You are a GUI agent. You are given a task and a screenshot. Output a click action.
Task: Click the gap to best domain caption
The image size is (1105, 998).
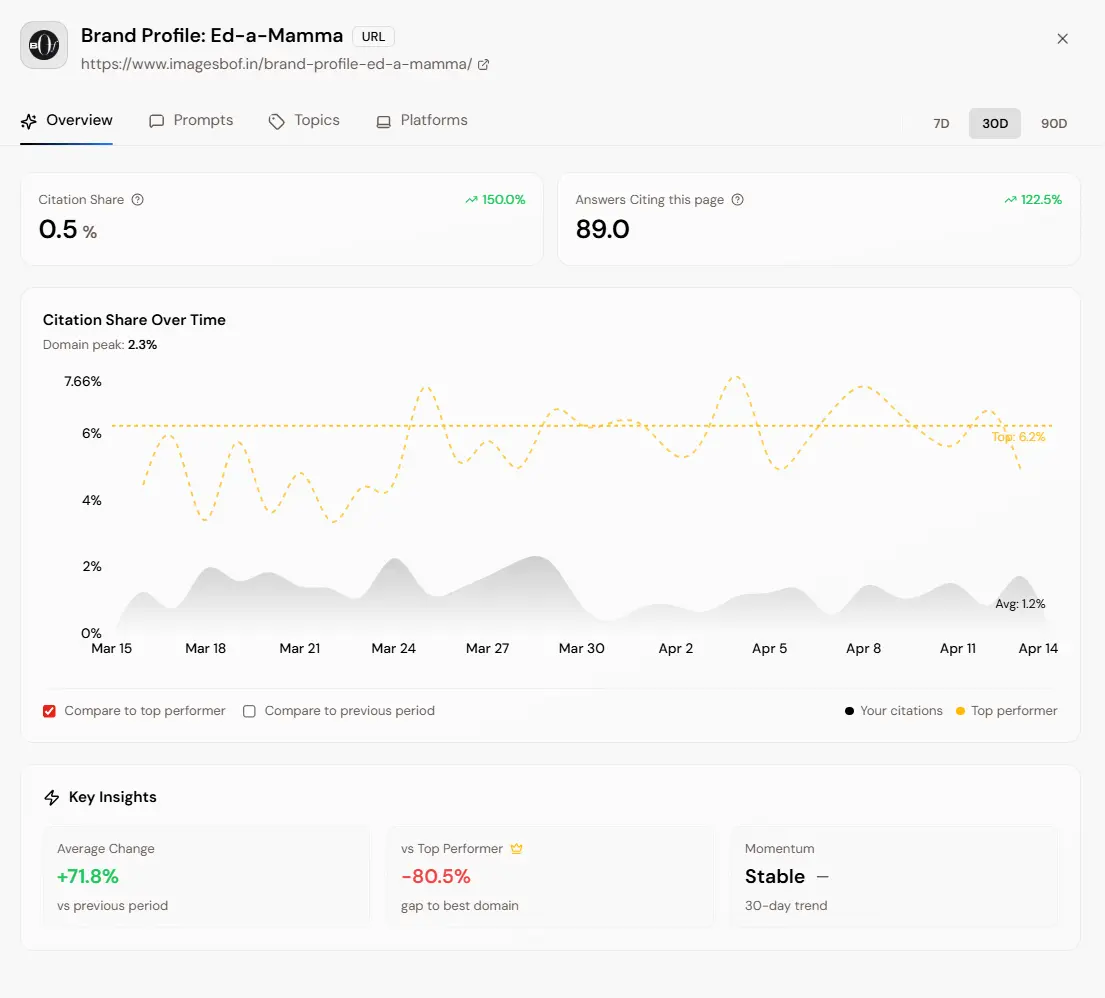point(459,906)
